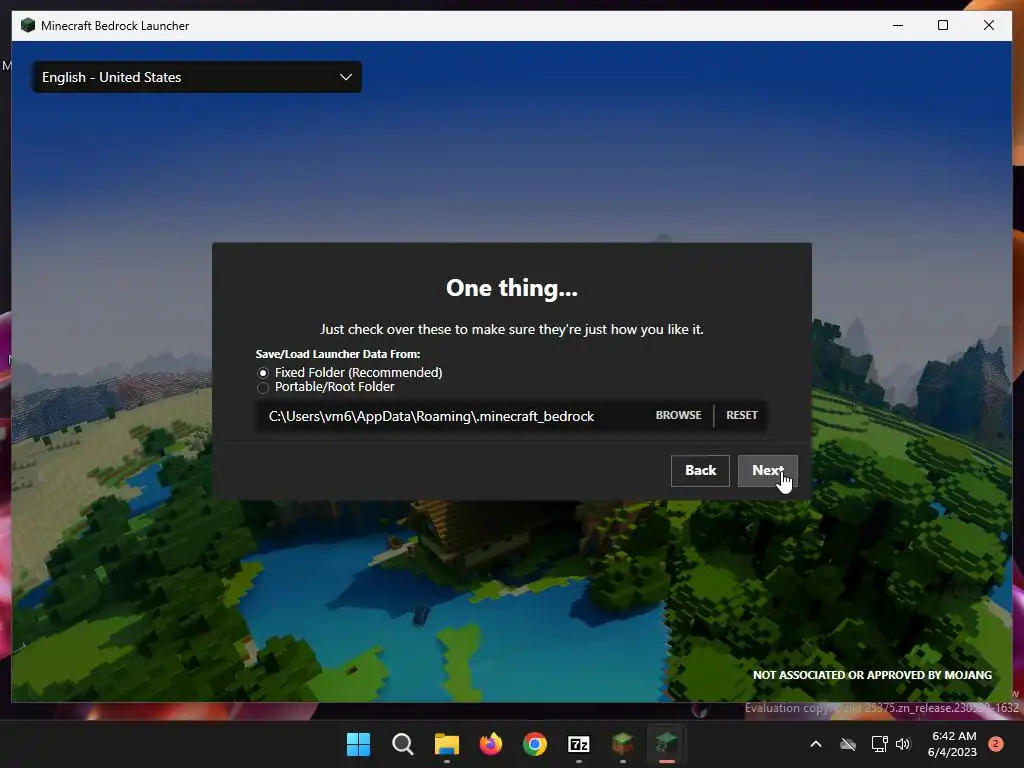The image size is (1024, 768).
Task: Open the Windows Start menu
Action: [358, 744]
